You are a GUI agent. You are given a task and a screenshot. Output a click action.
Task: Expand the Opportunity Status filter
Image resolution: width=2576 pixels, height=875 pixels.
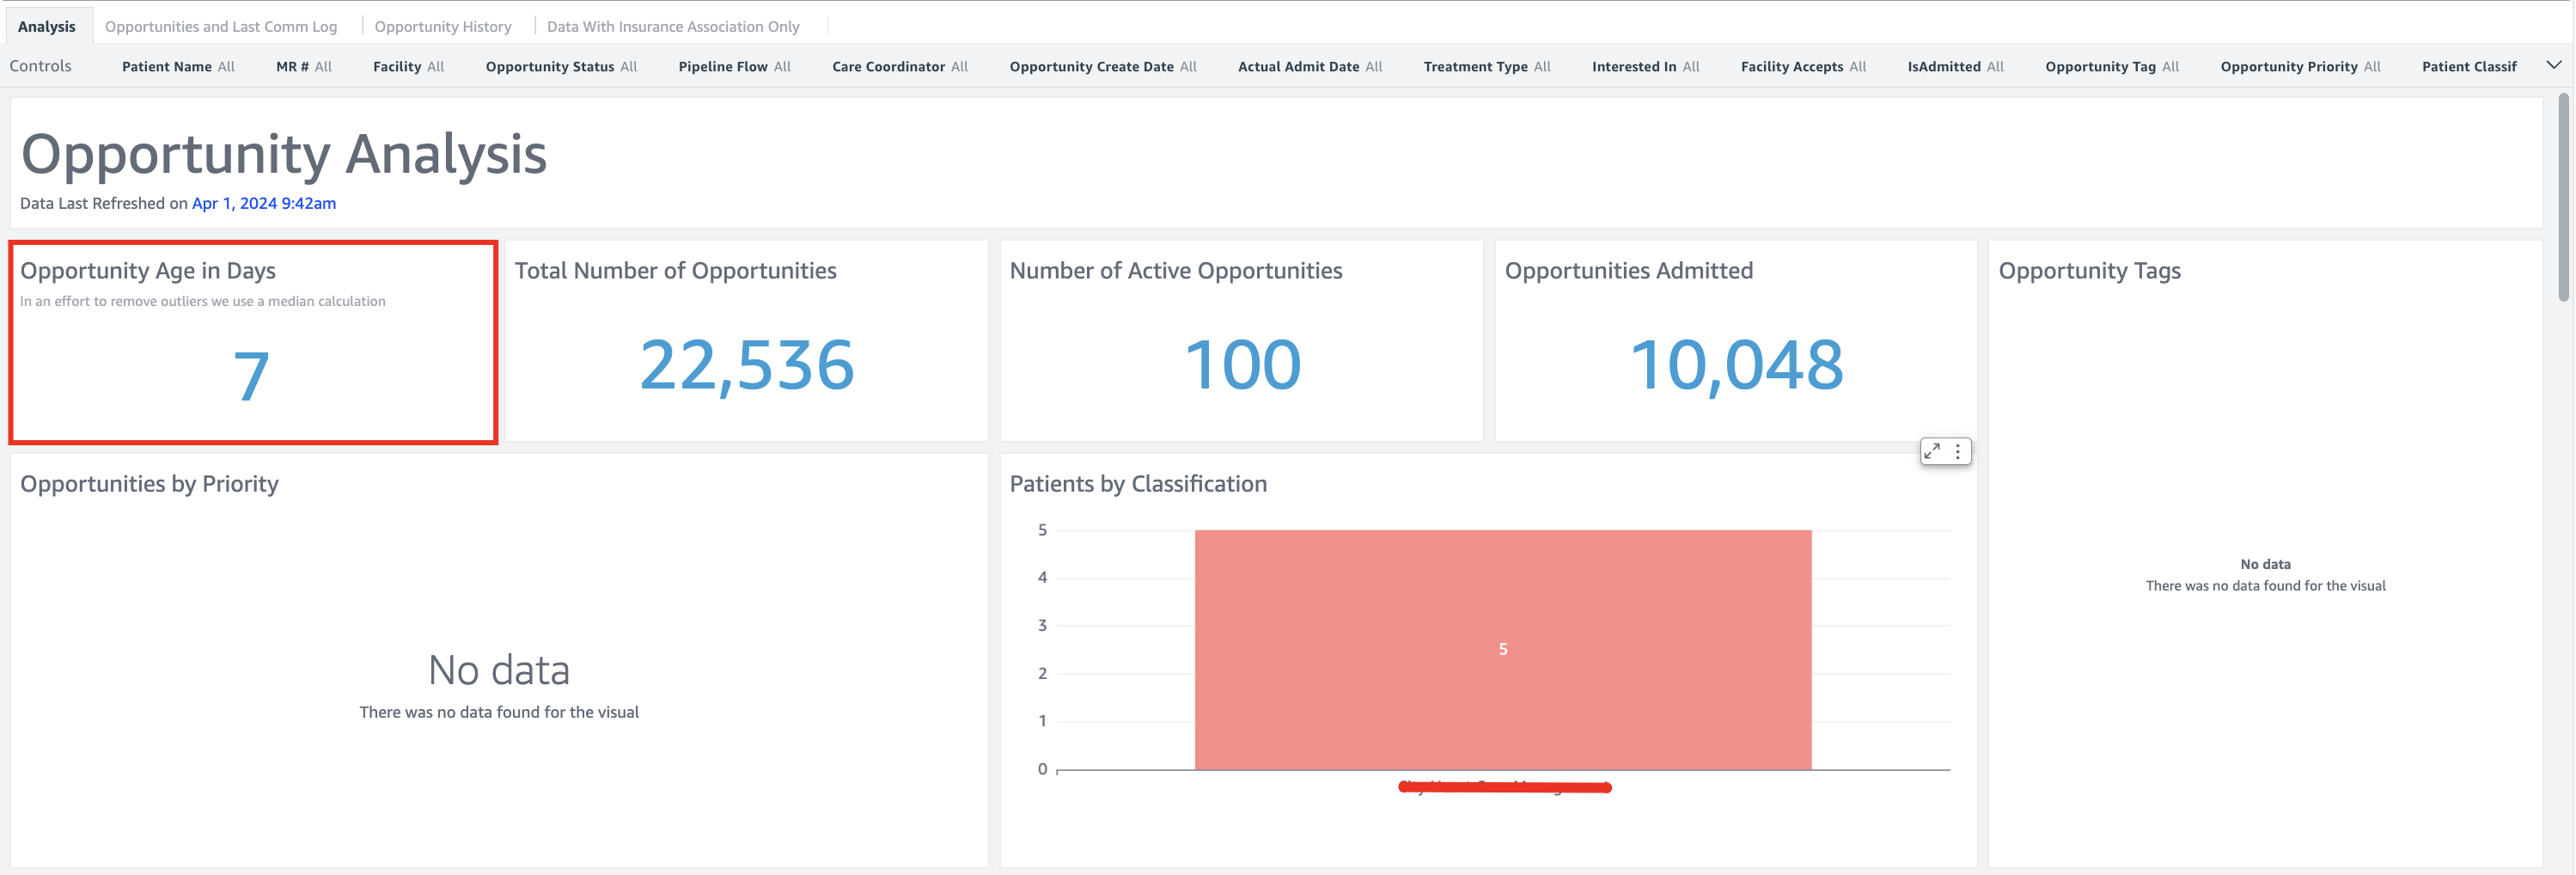pyautogui.click(x=560, y=66)
